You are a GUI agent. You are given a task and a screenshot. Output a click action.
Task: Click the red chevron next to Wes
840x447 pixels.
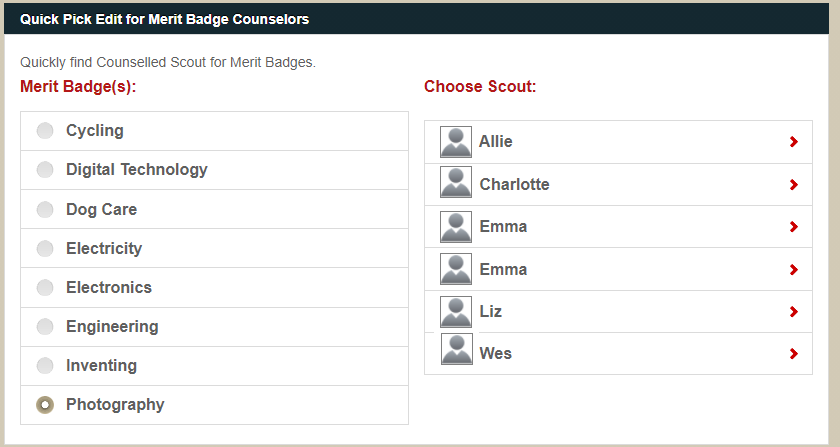pos(794,354)
